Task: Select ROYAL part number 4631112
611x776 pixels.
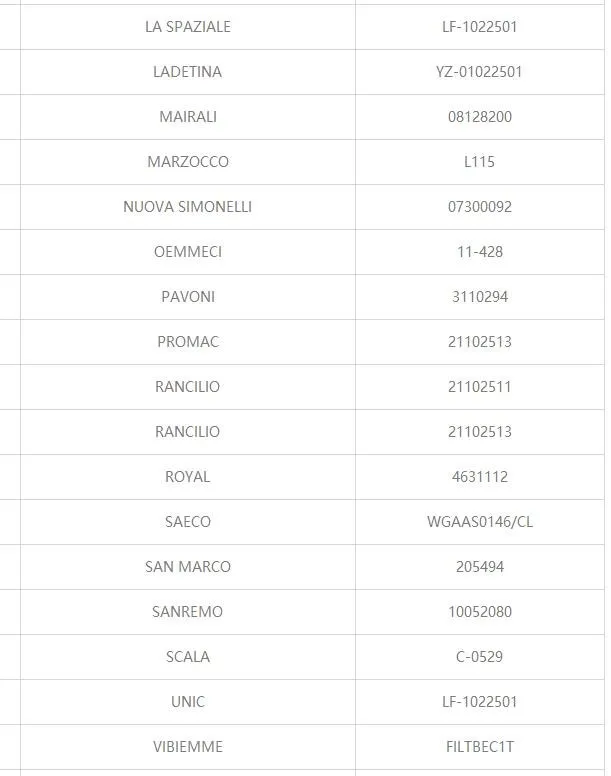Action: pos(479,477)
